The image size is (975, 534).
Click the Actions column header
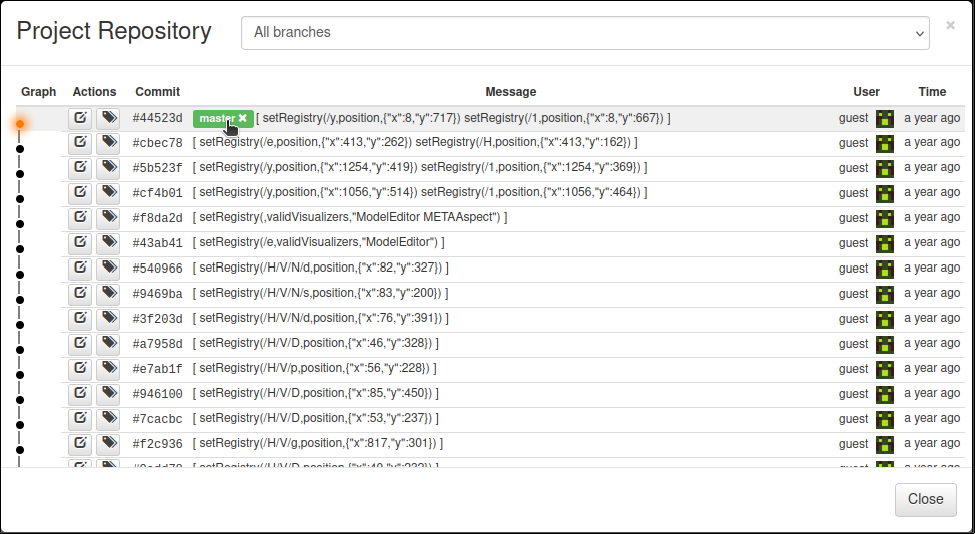[95, 91]
